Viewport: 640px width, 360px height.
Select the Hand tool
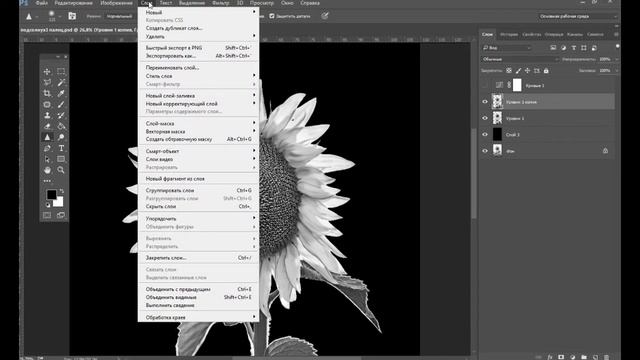[x=47, y=170]
